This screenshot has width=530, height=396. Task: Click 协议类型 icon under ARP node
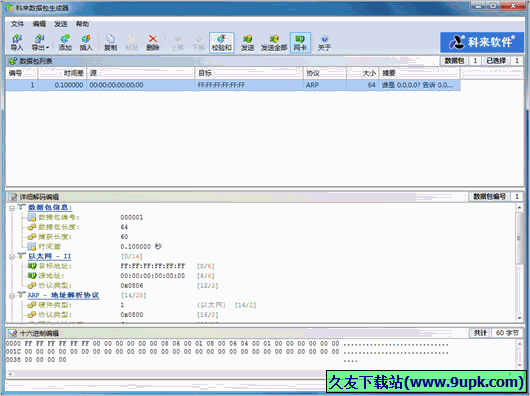[x=32, y=315]
